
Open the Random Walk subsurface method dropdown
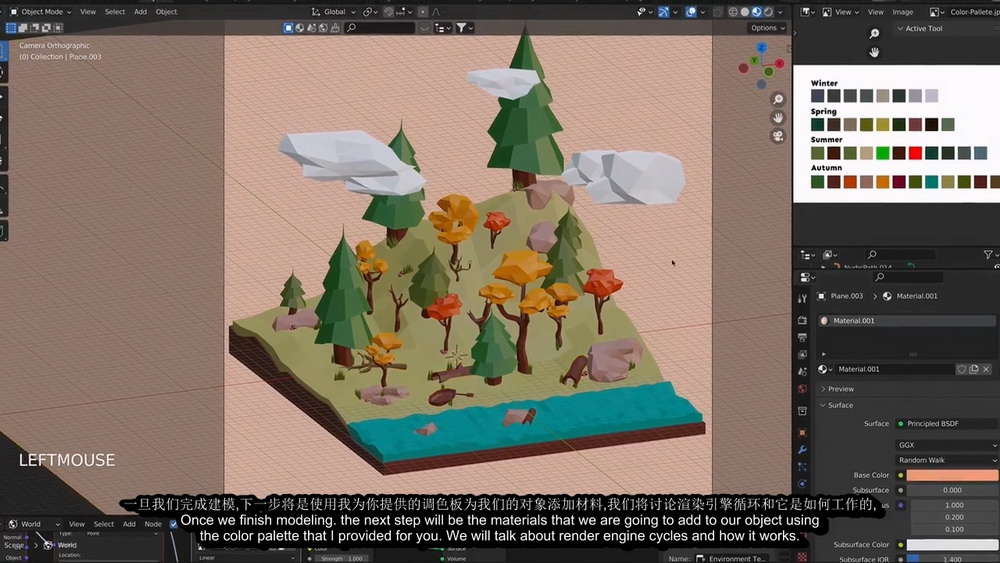pyautogui.click(x=948, y=460)
